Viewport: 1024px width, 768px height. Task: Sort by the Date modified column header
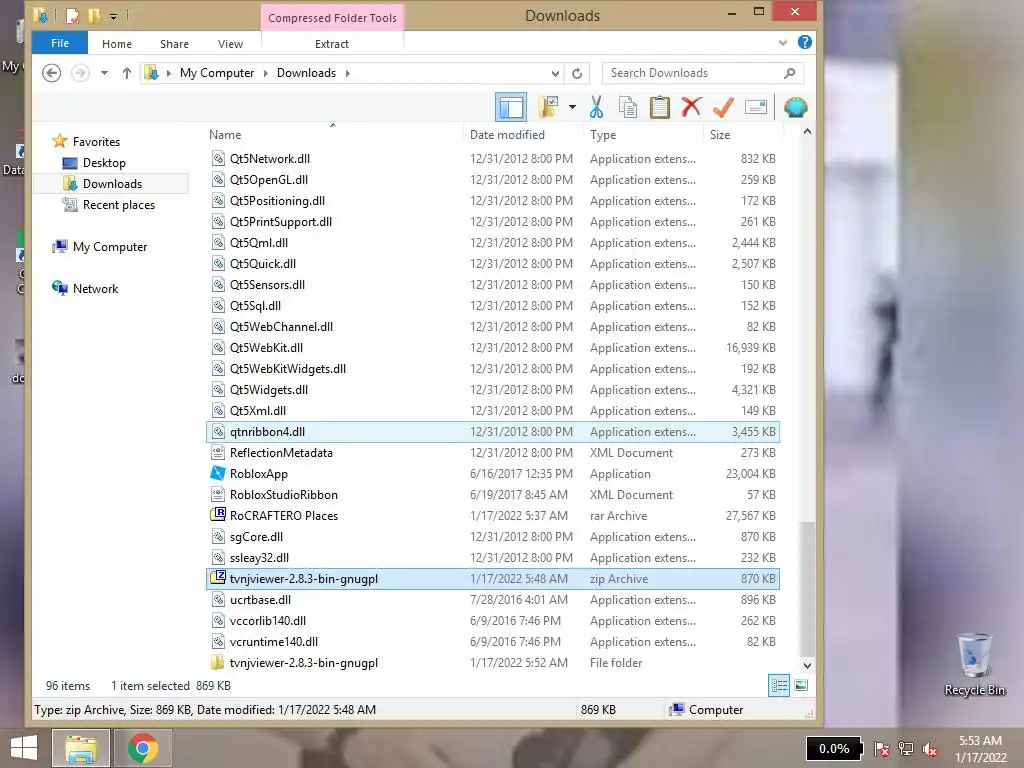[507, 135]
